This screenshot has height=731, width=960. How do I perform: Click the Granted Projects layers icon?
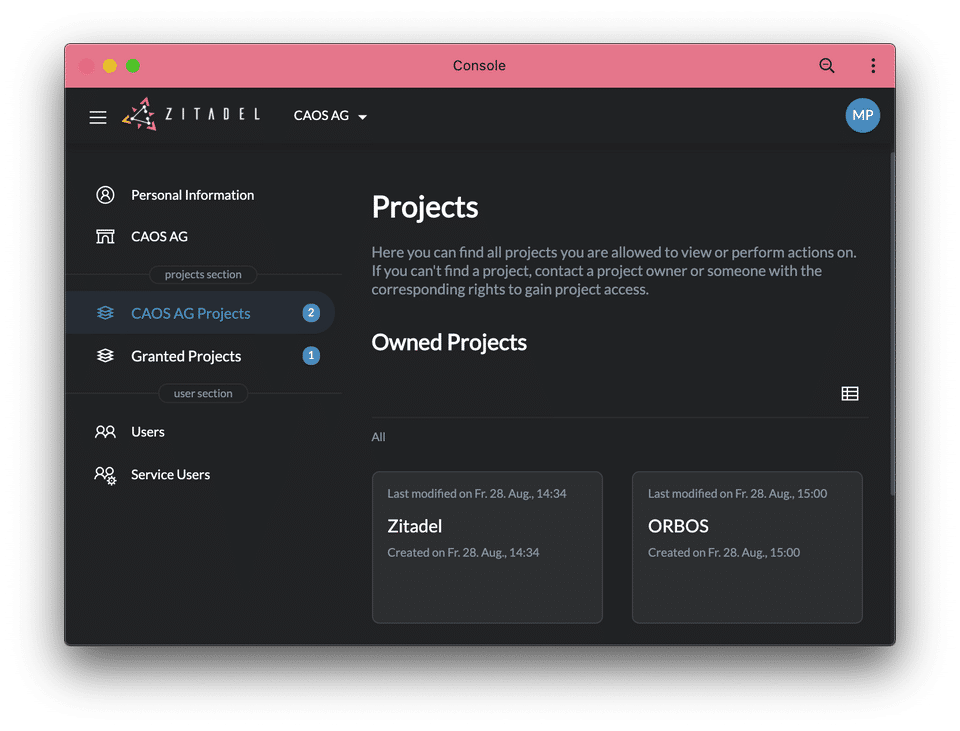(105, 356)
